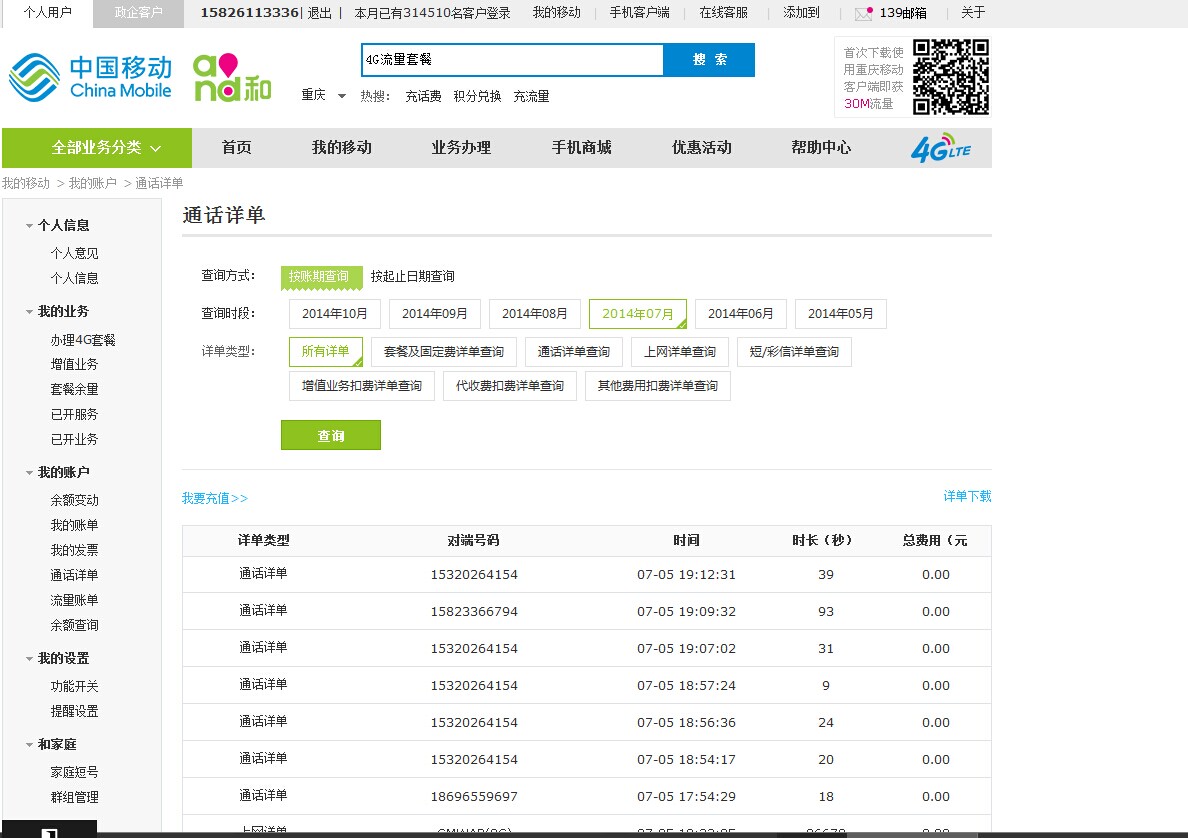Choose the 上网详单查询 detail type

click(680, 352)
